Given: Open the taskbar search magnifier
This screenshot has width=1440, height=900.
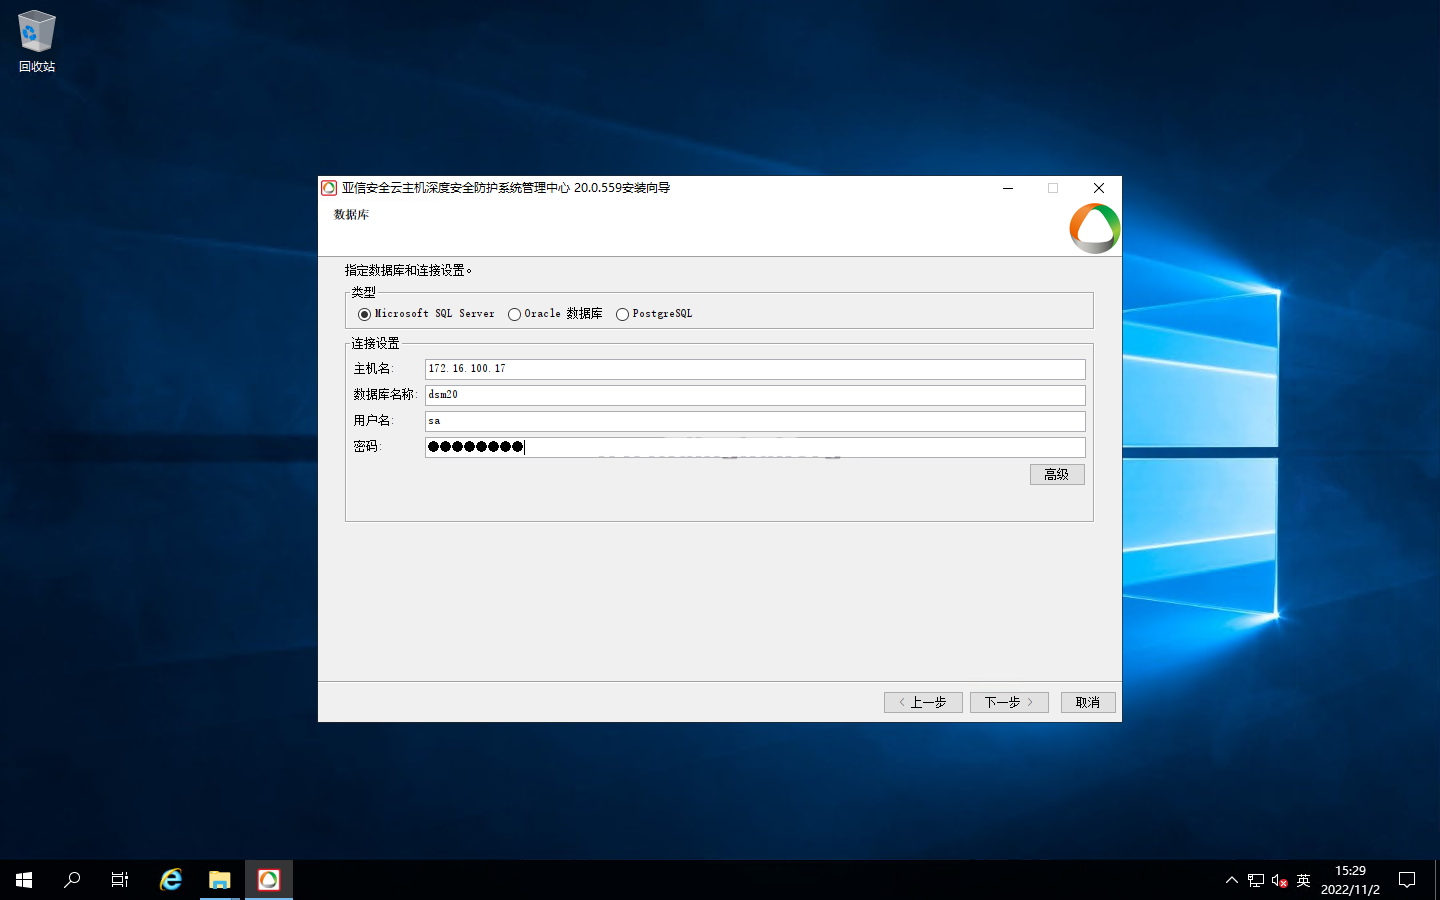Looking at the screenshot, I should click(72, 880).
